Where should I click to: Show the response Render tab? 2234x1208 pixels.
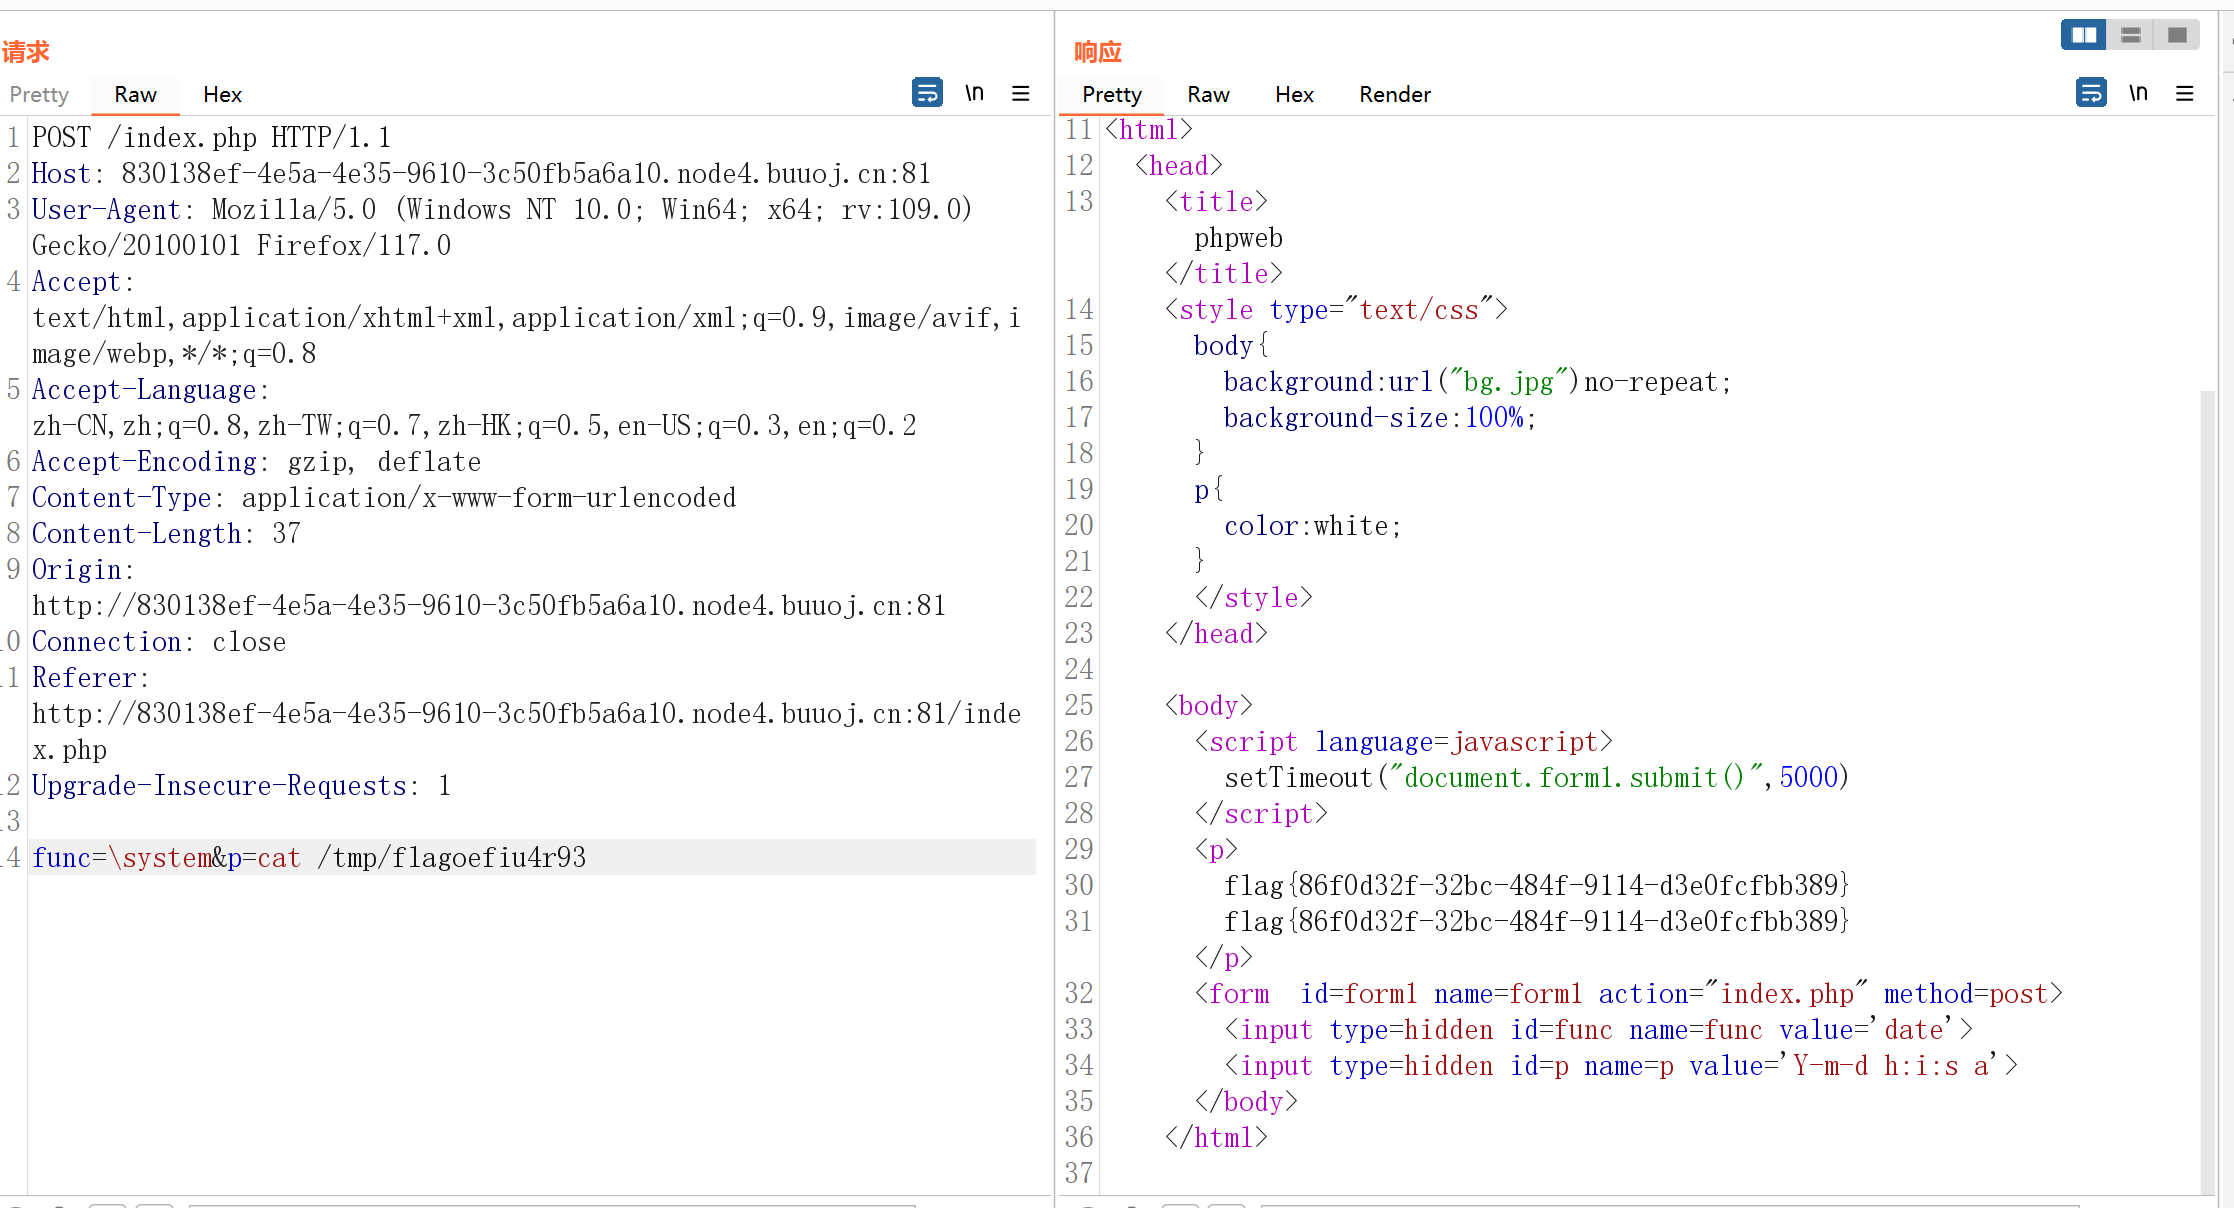(1394, 95)
